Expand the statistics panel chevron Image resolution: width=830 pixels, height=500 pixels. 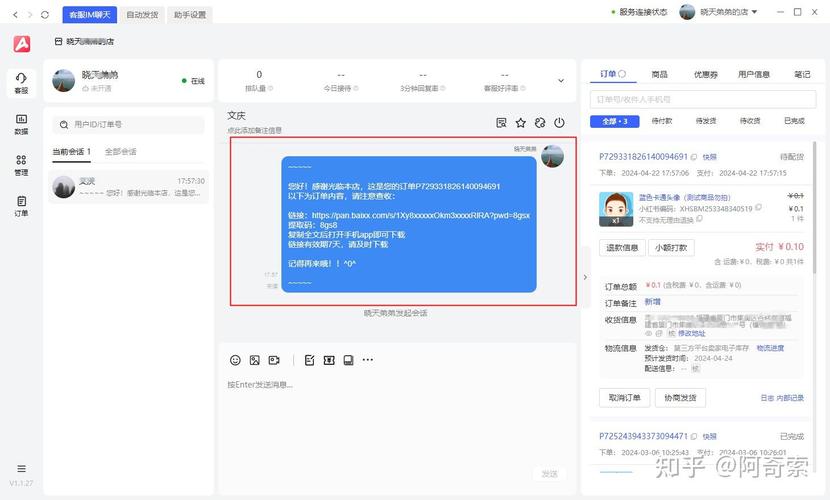click(x=560, y=81)
